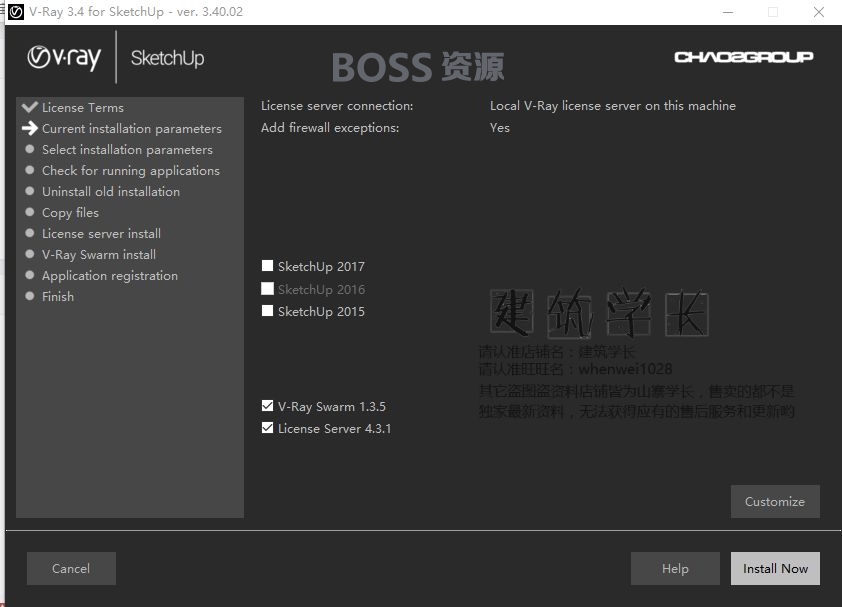Uncheck License Server 4.3.1
842x607 pixels.
pos(267,428)
